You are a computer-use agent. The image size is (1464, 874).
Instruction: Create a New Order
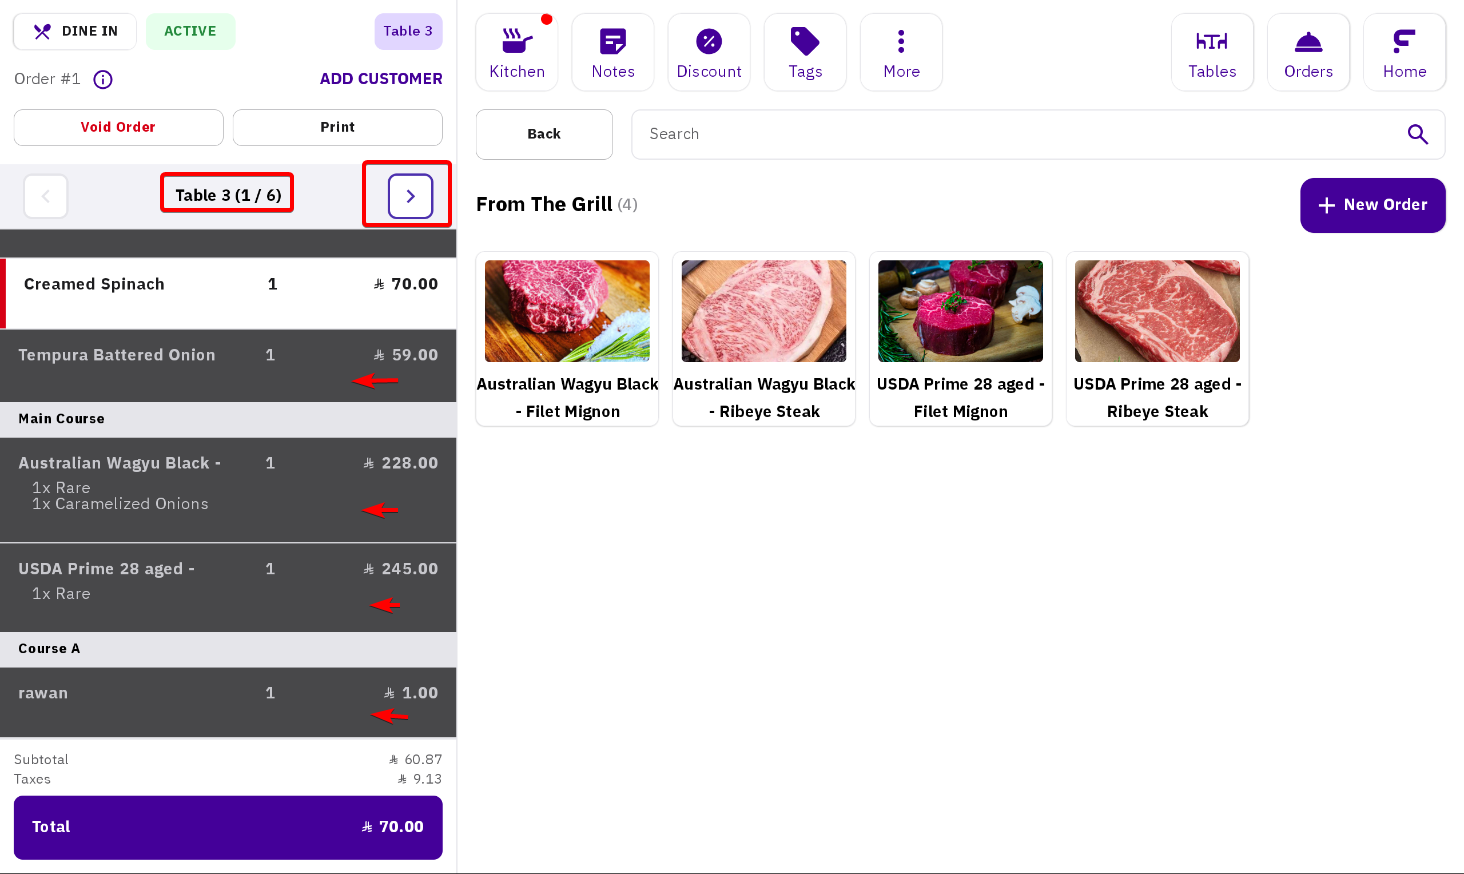point(1372,205)
